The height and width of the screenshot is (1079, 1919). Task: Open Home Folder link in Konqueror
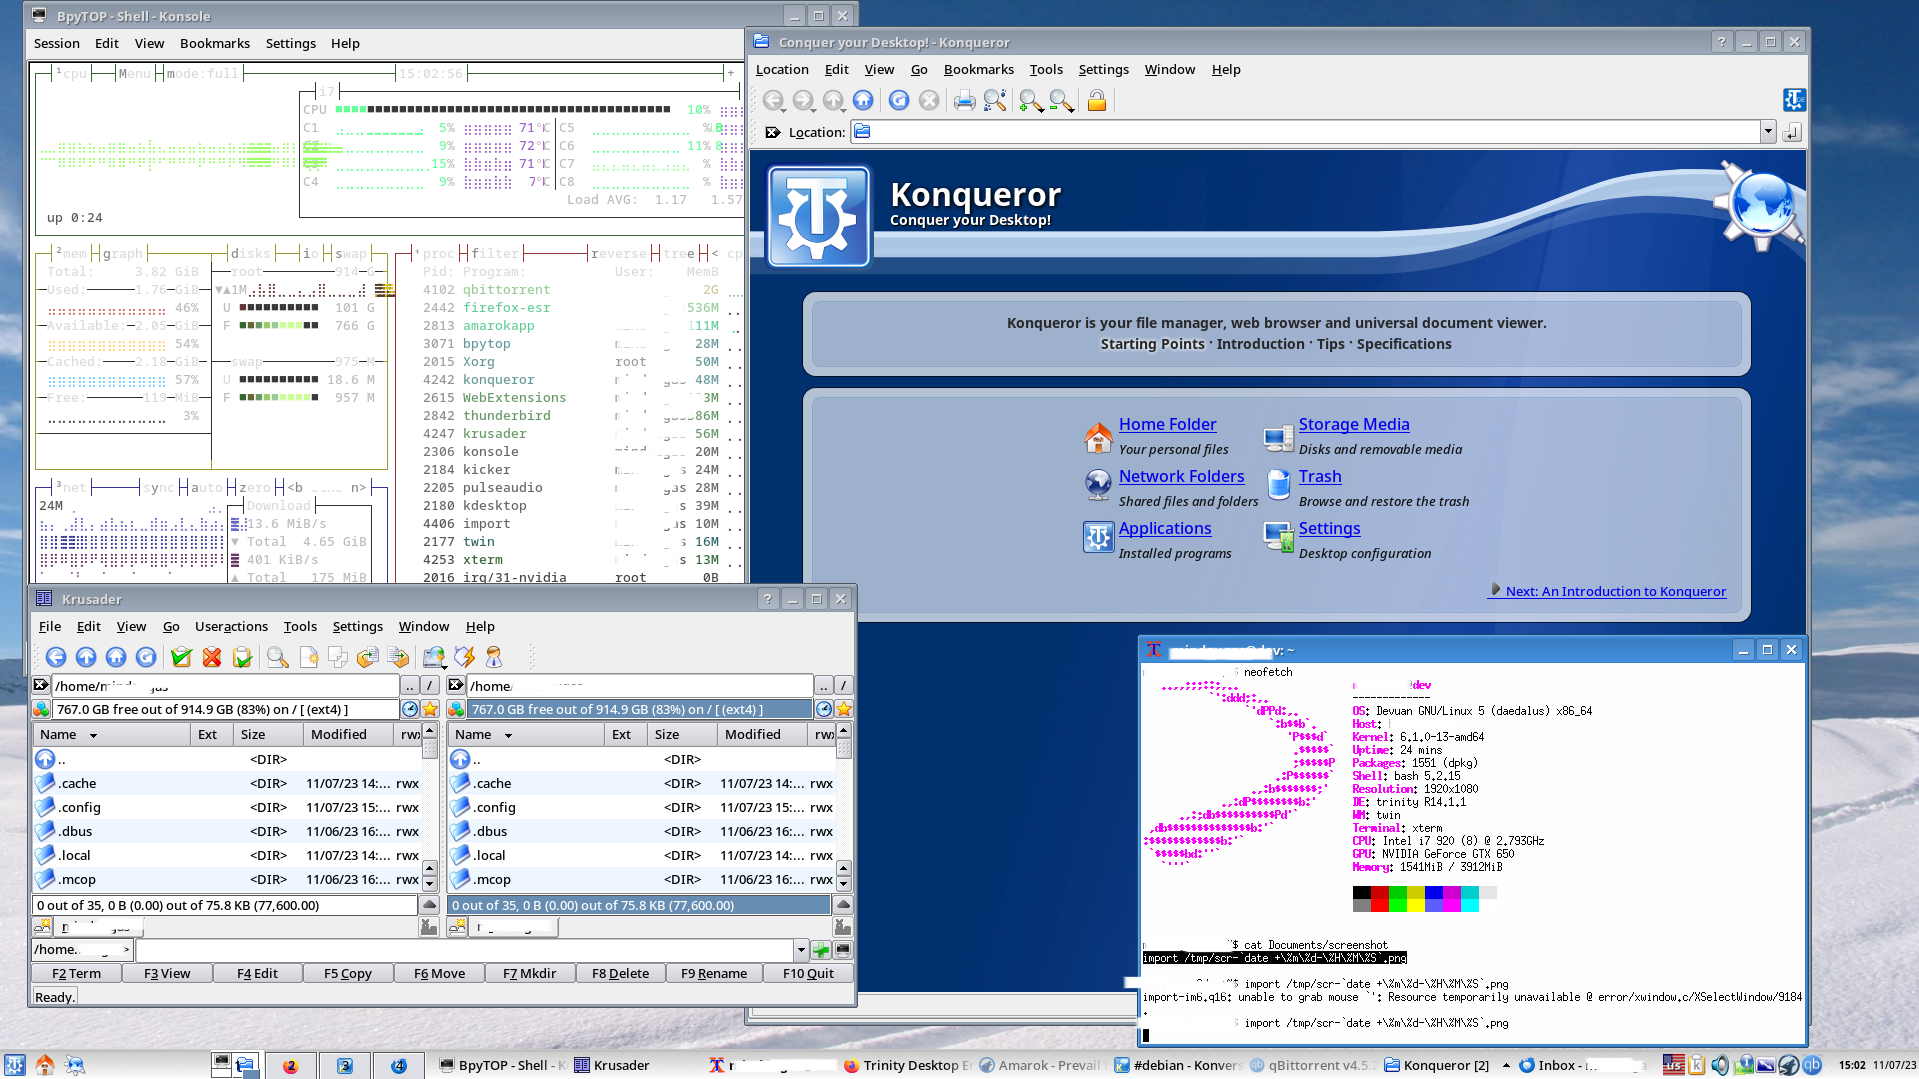coord(1167,424)
